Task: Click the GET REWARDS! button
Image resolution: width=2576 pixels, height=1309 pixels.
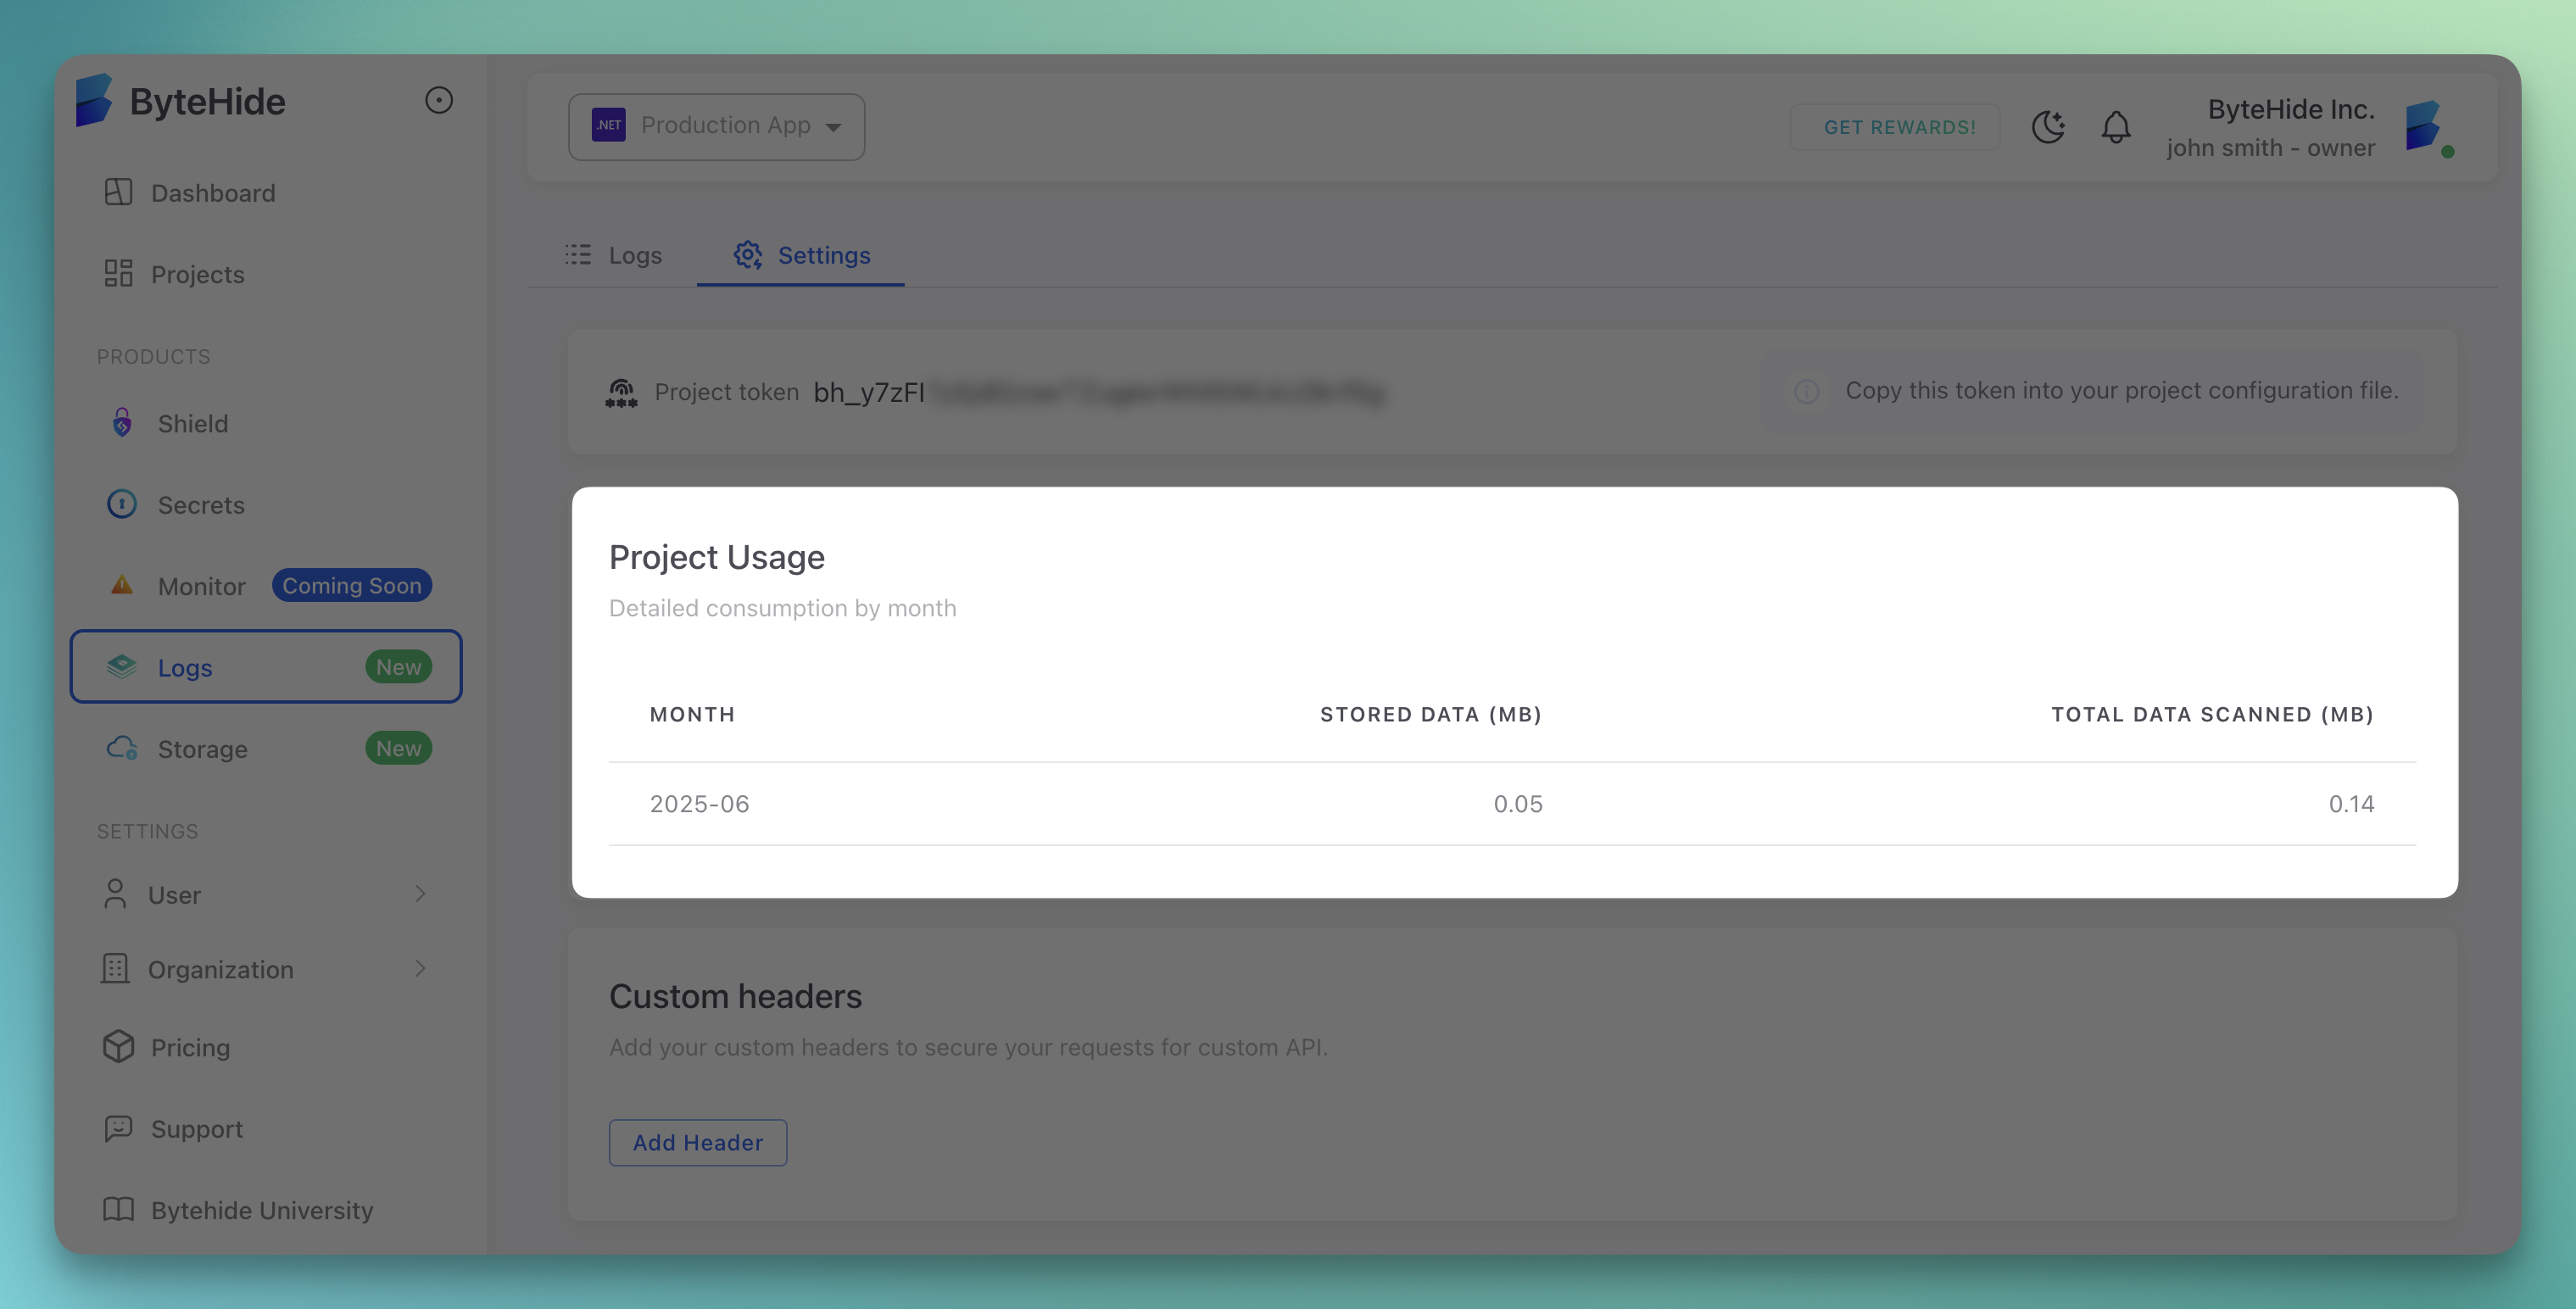Action: [1898, 127]
